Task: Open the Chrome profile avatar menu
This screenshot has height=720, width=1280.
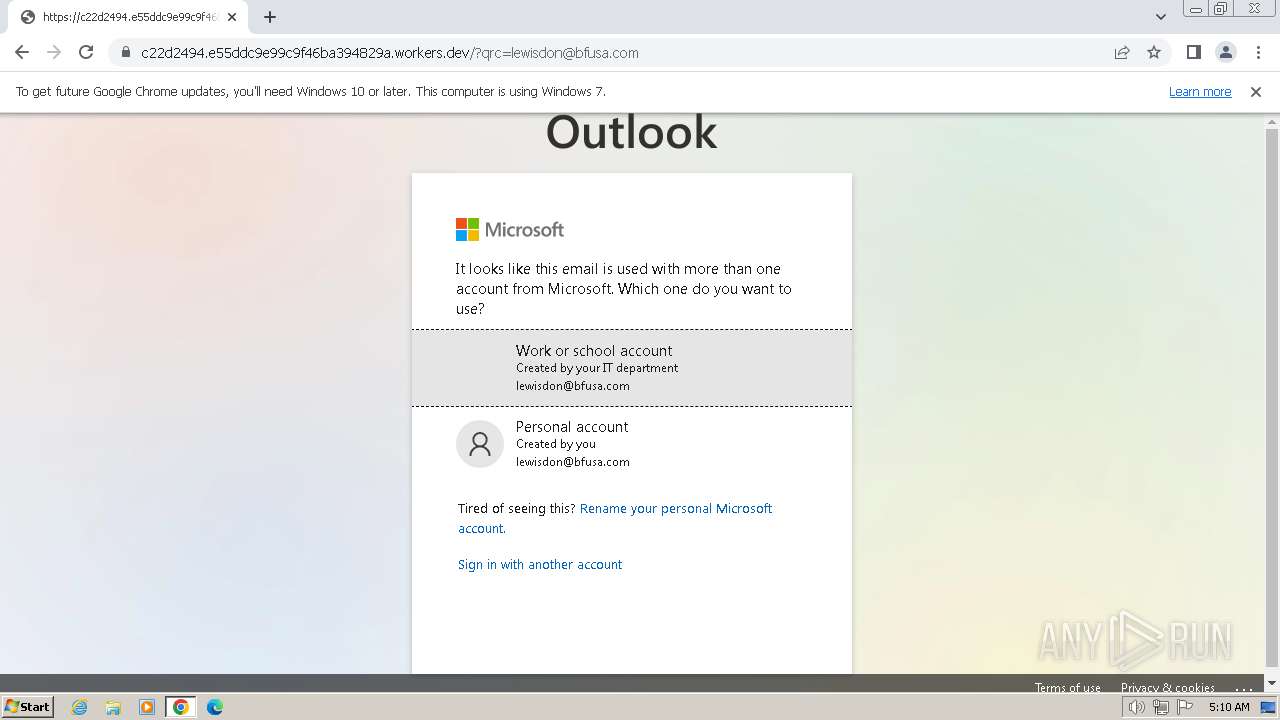Action: (x=1226, y=53)
